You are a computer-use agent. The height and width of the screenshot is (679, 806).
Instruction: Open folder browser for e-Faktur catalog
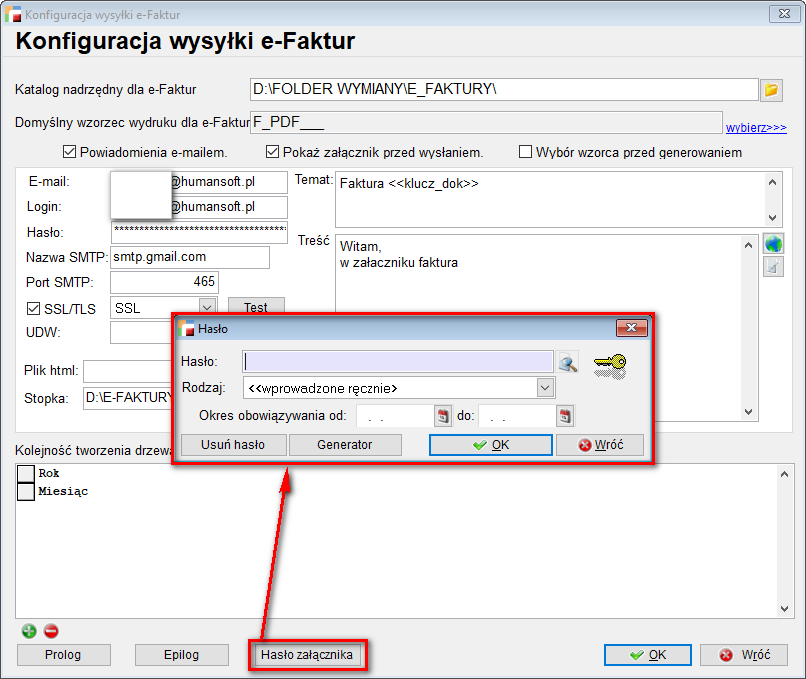coord(771,90)
